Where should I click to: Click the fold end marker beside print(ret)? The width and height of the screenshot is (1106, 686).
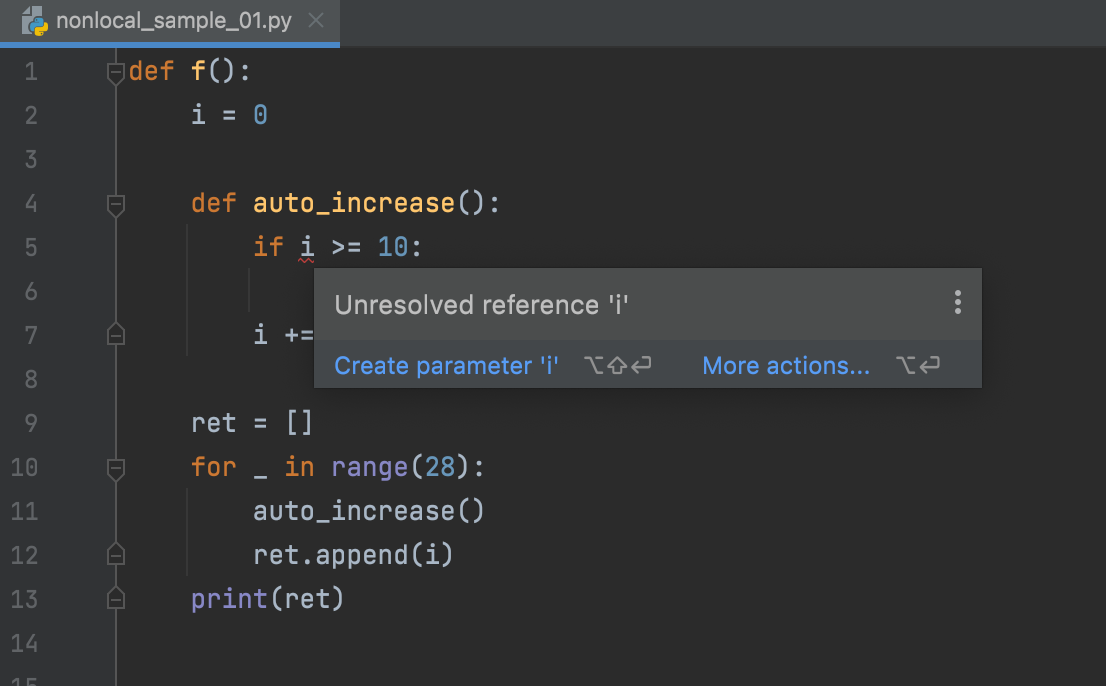point(116,599)
